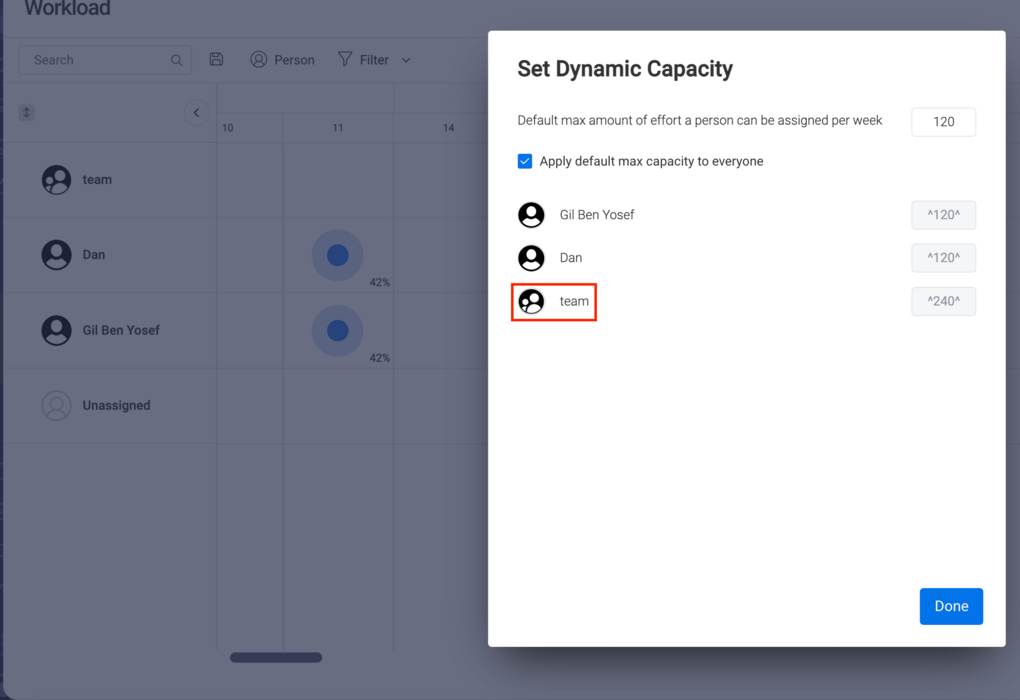The height and width of the screenshot is (700, 1020).
Task: Click Gil Ben Yosef's capacity field ^120^
Action: (943, 215)
